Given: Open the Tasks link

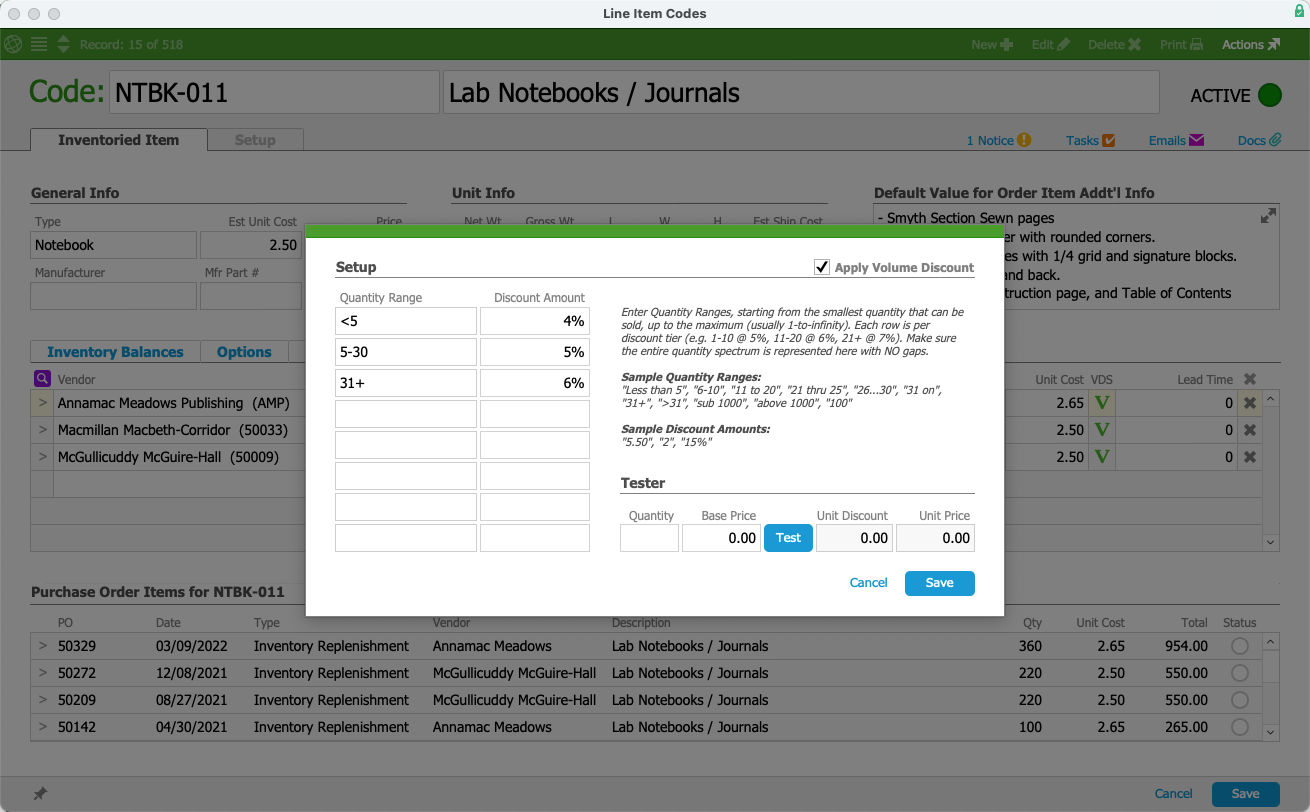Looking at the screenshot, I should (1090, 140).
